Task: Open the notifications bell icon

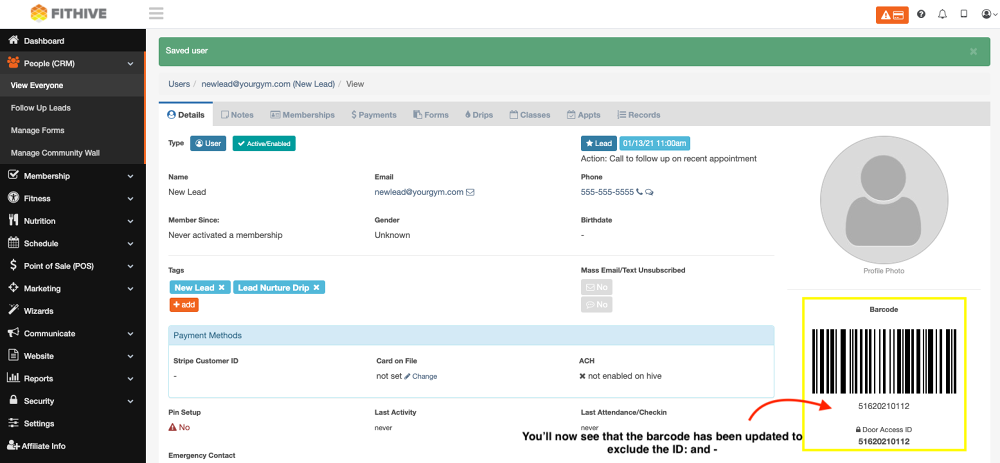Action: [942, 14]
